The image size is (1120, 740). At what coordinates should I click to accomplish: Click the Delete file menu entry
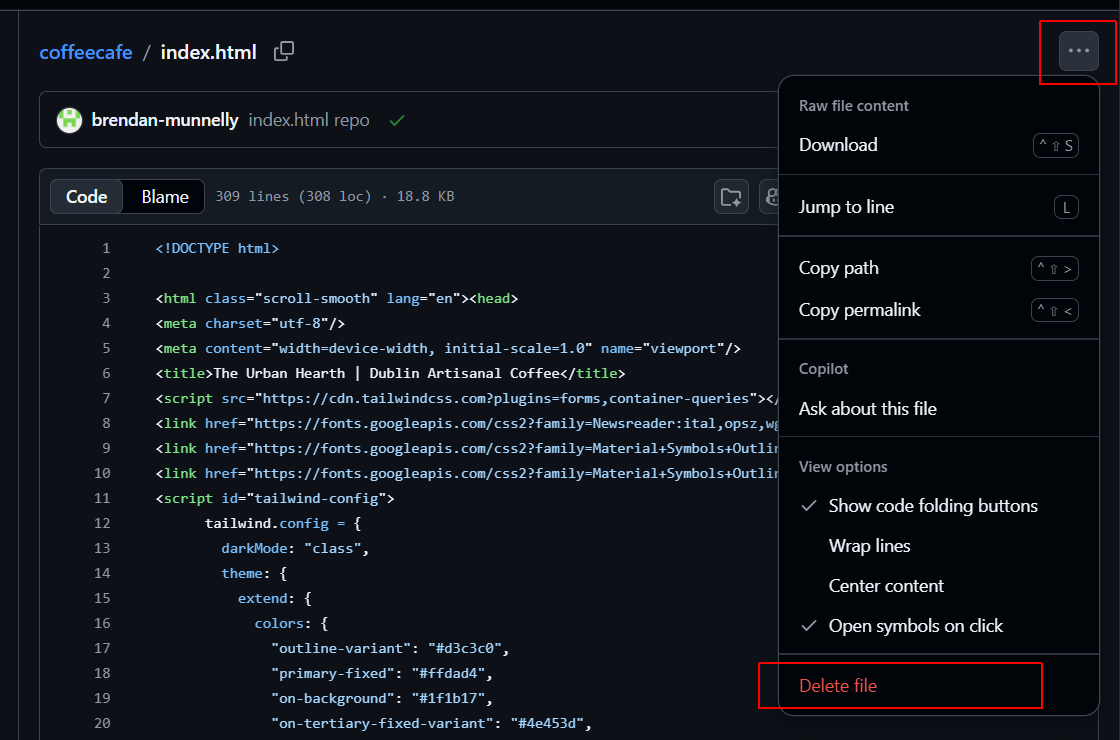click(x=939, y=686)
